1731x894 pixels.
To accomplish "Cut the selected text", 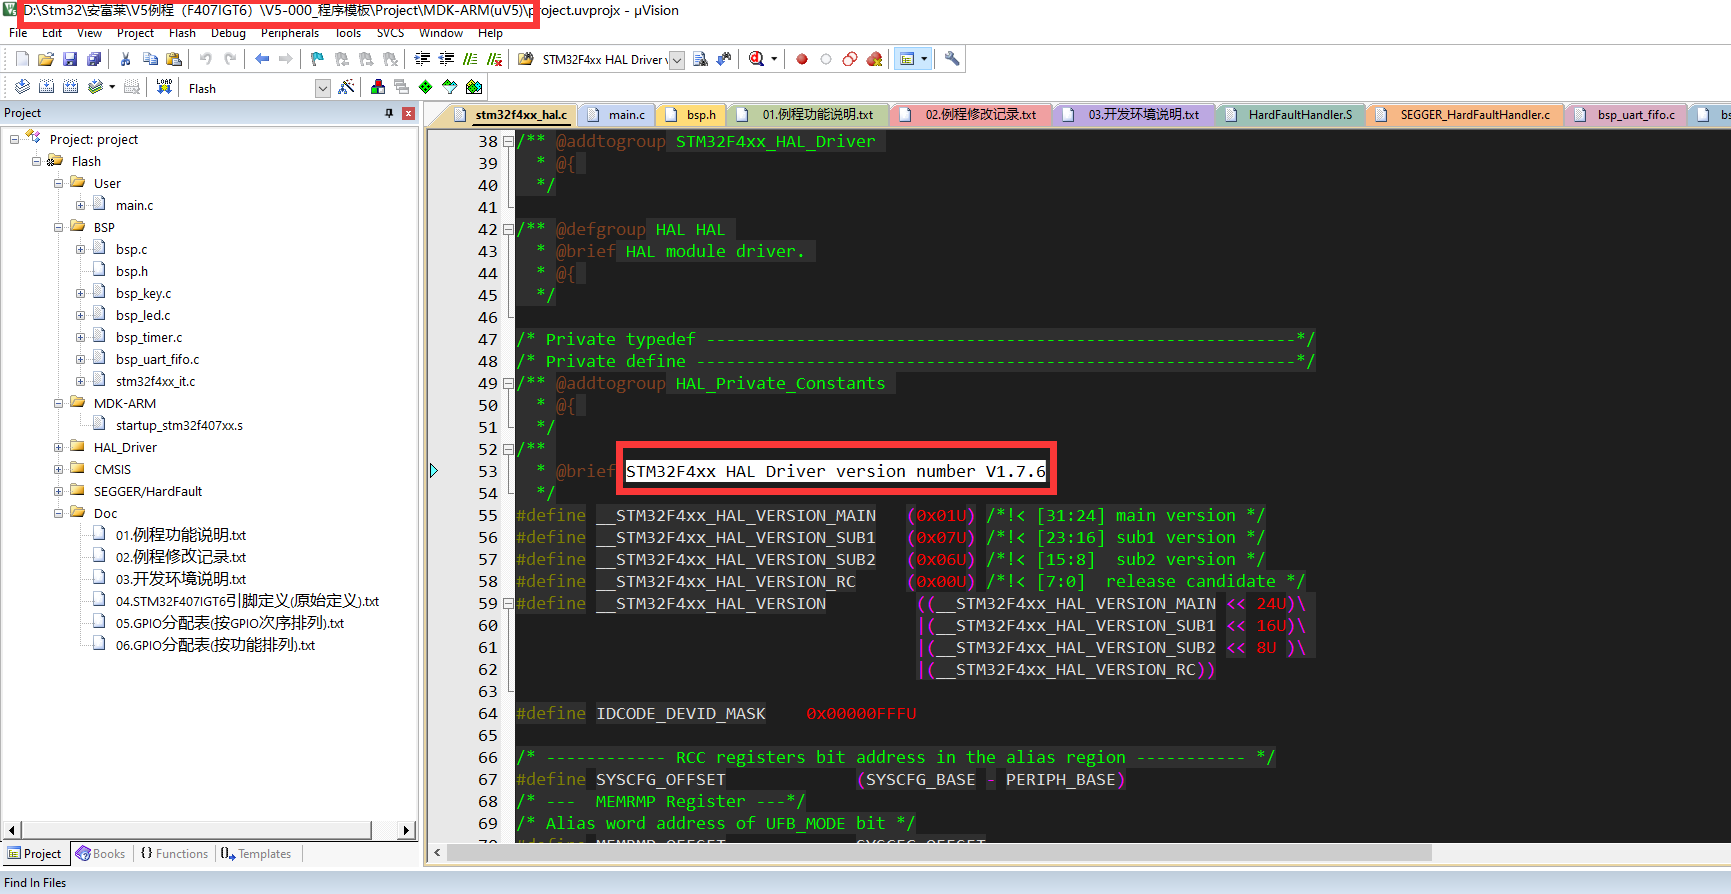I will 126,59.
